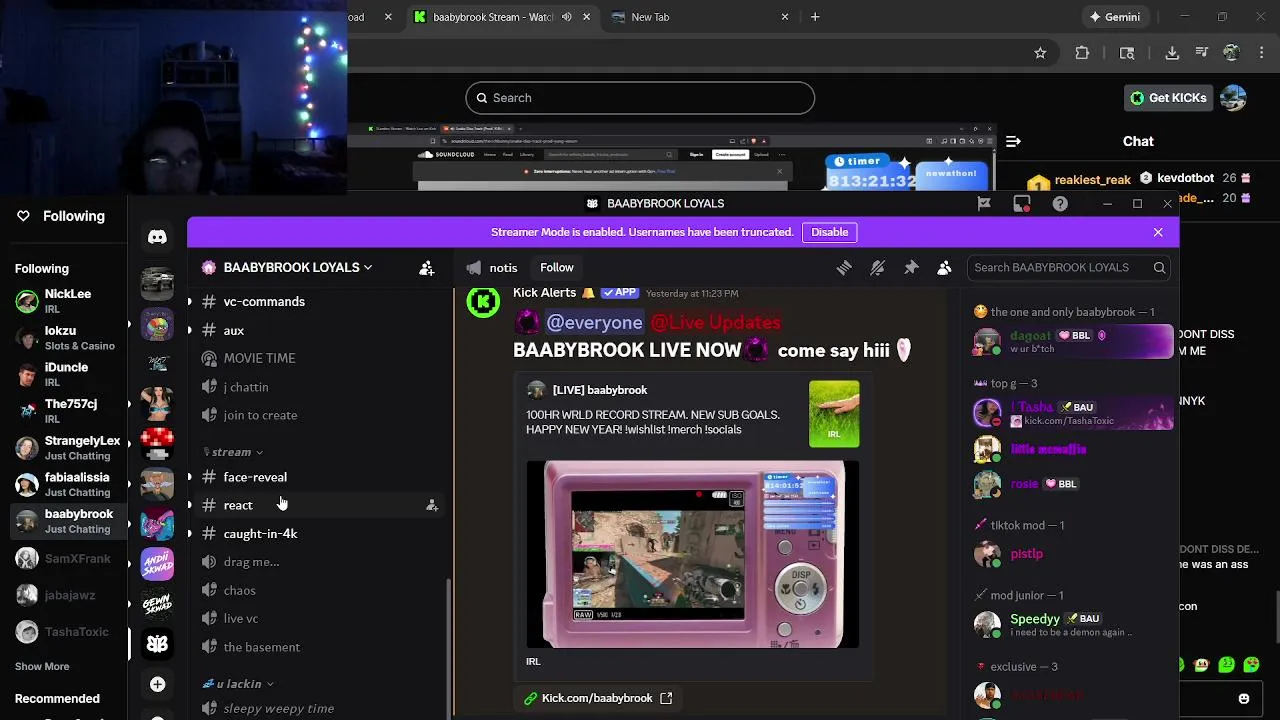Click the Kick Alerts bot avatar
Viewport: 1280px width, 720px height.
[483, 301]
